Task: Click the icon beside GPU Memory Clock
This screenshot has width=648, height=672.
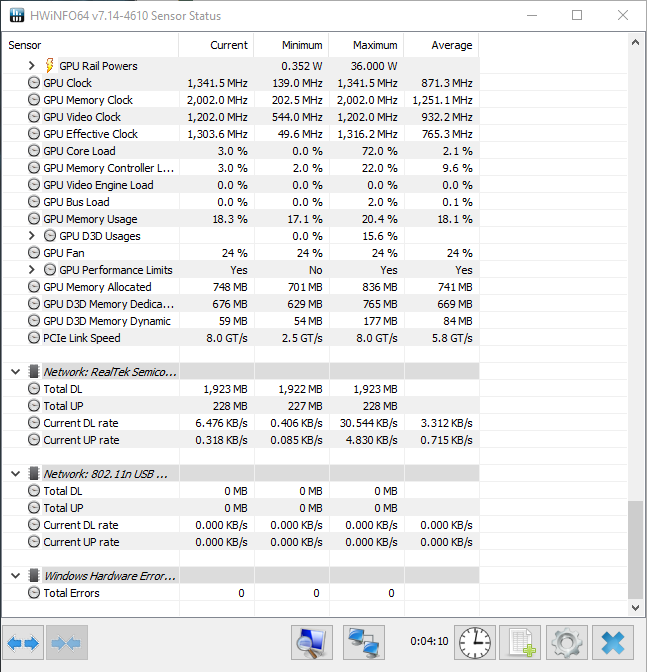Action: 34,100
